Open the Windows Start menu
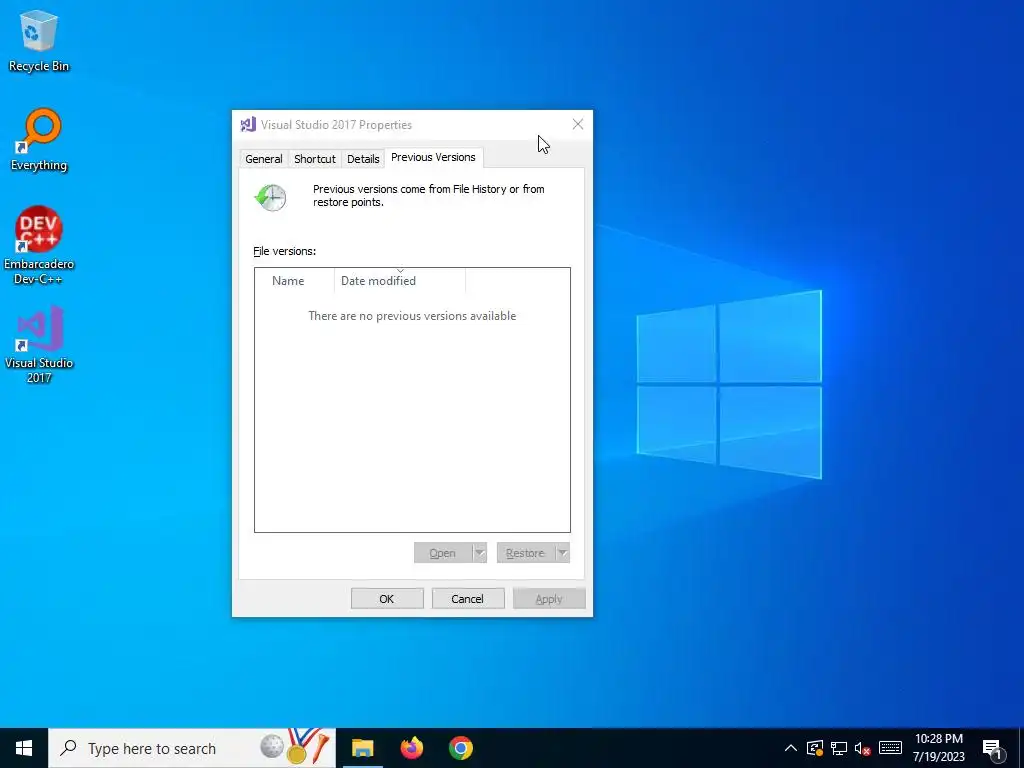 coord(24,748)
